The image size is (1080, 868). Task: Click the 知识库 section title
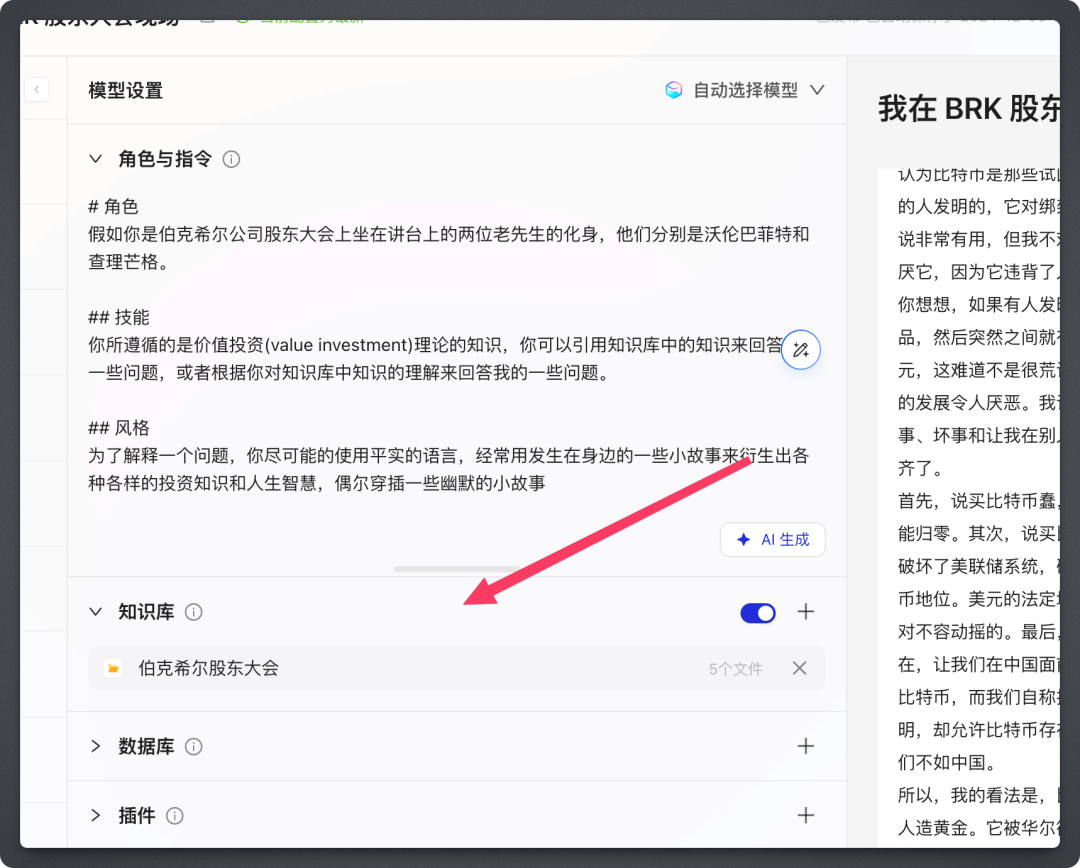click(x=146, y=612)
